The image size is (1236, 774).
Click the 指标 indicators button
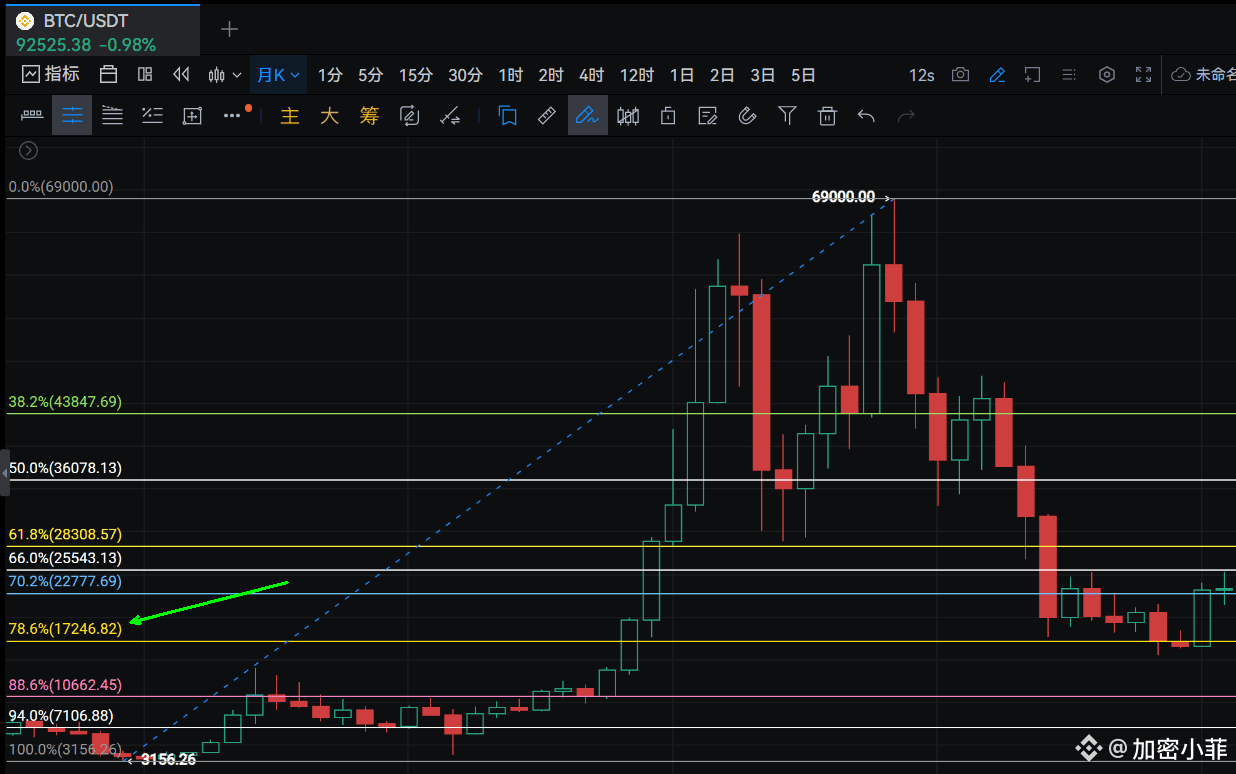(51, 75)
